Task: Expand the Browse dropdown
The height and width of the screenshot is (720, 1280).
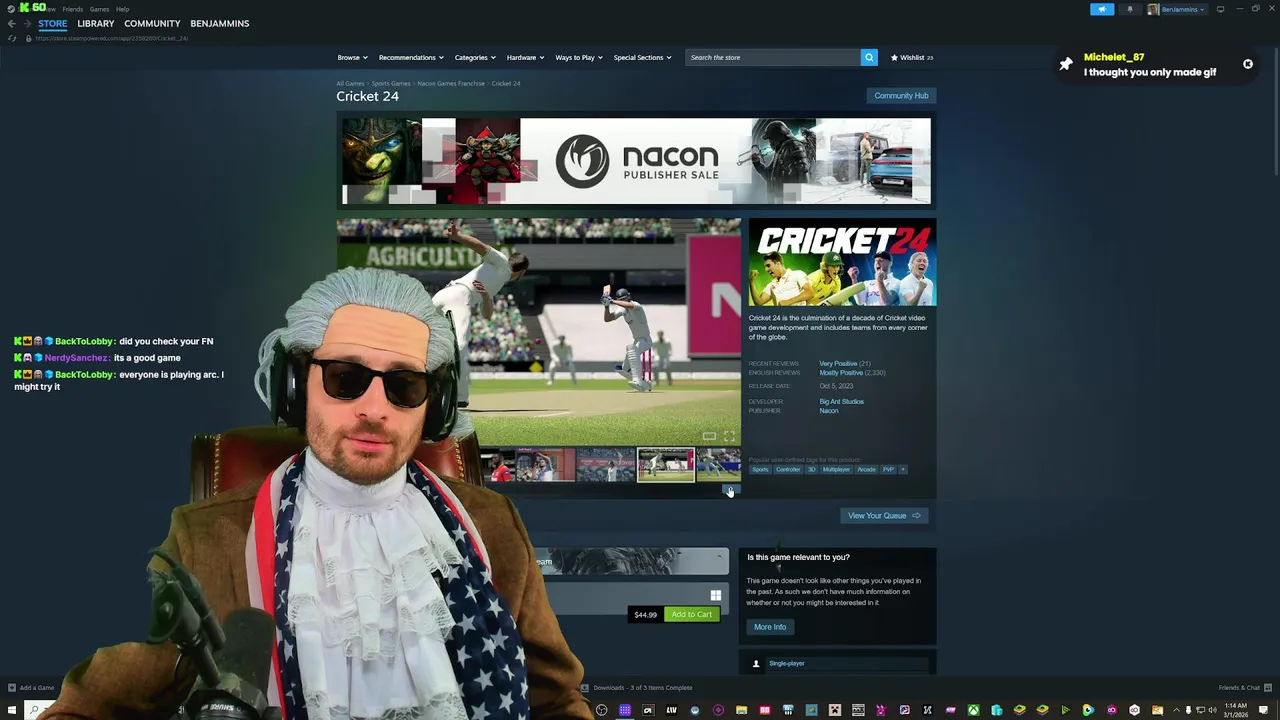Action: pos(352,57)
